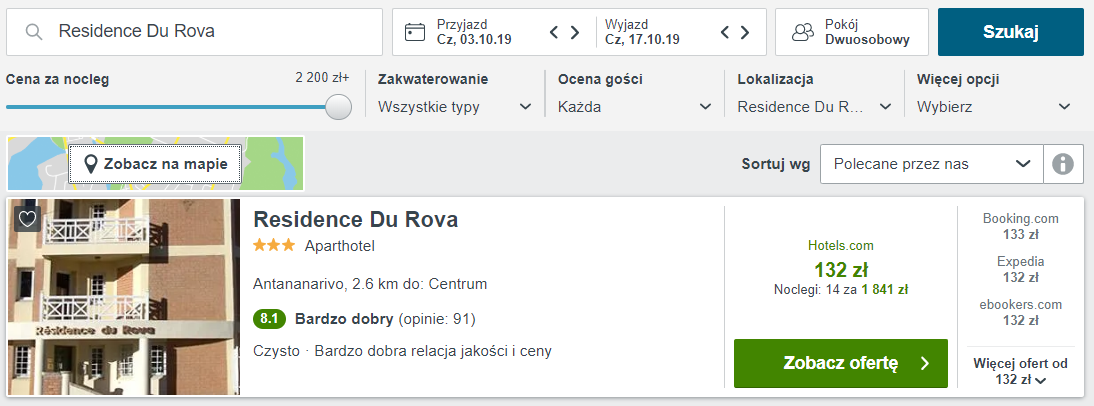
Task: Go to previous check-out date arrow
Action: (x=726, y=32)
